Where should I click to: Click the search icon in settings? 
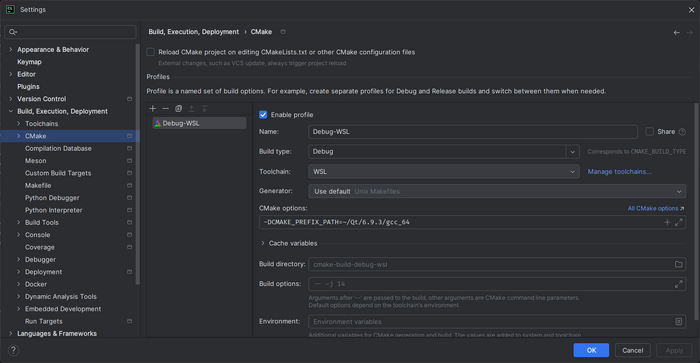coord(13,32)
